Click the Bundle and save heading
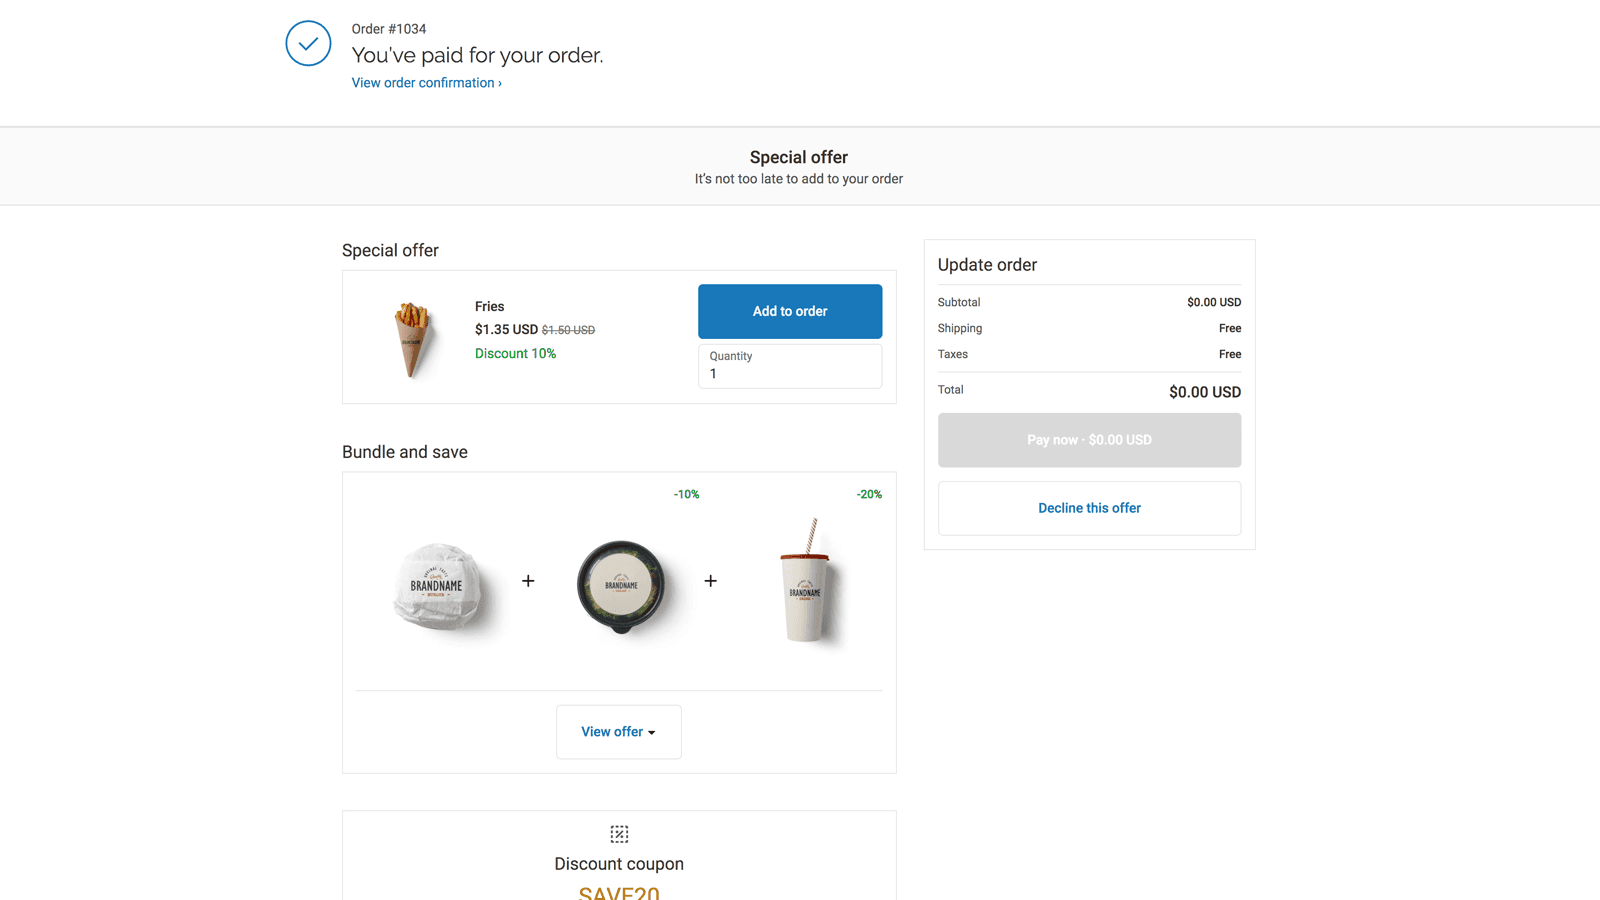This screenshot has width=1600, height=900. pos(404,452)
